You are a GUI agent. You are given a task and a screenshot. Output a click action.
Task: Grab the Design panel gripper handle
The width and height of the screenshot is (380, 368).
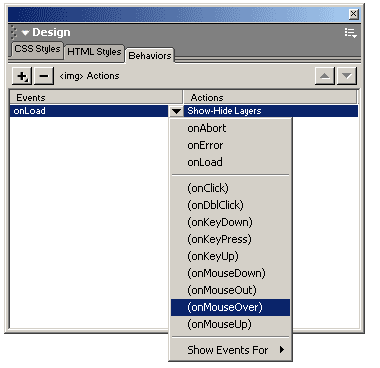pos(14,33)
